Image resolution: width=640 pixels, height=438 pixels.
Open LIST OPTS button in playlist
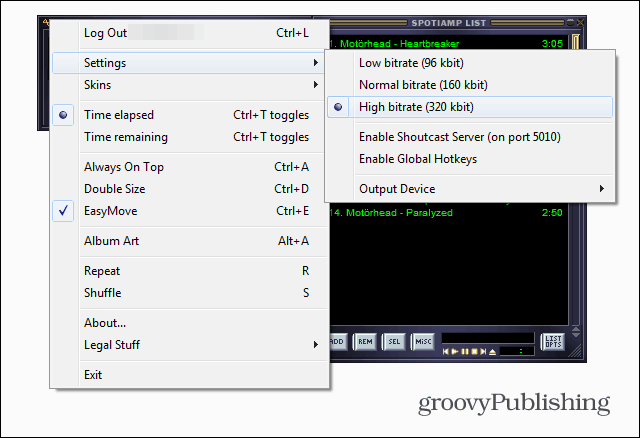tap(553, 341)
